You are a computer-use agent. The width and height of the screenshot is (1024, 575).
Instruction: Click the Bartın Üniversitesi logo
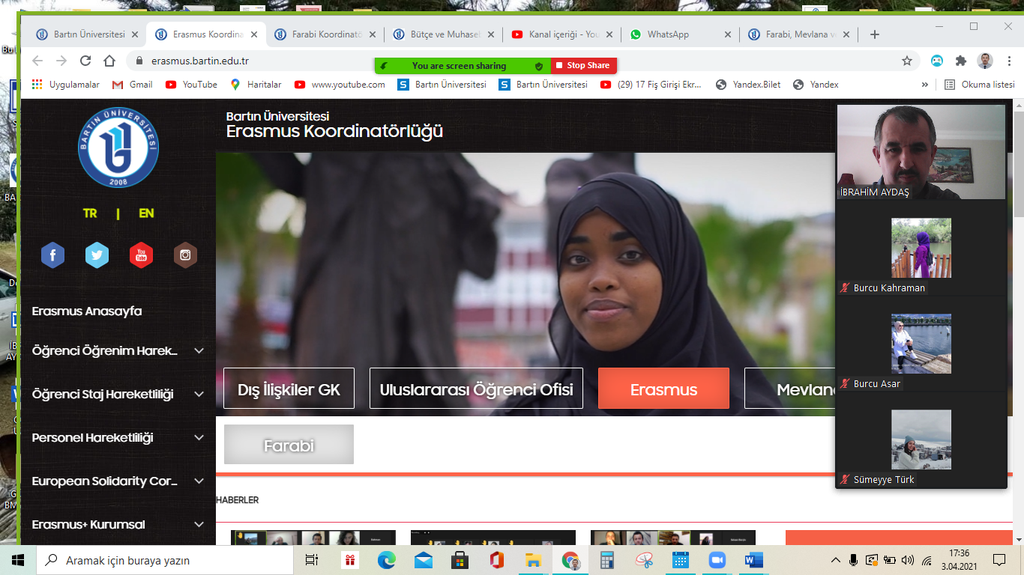click(x=118, y=148)
